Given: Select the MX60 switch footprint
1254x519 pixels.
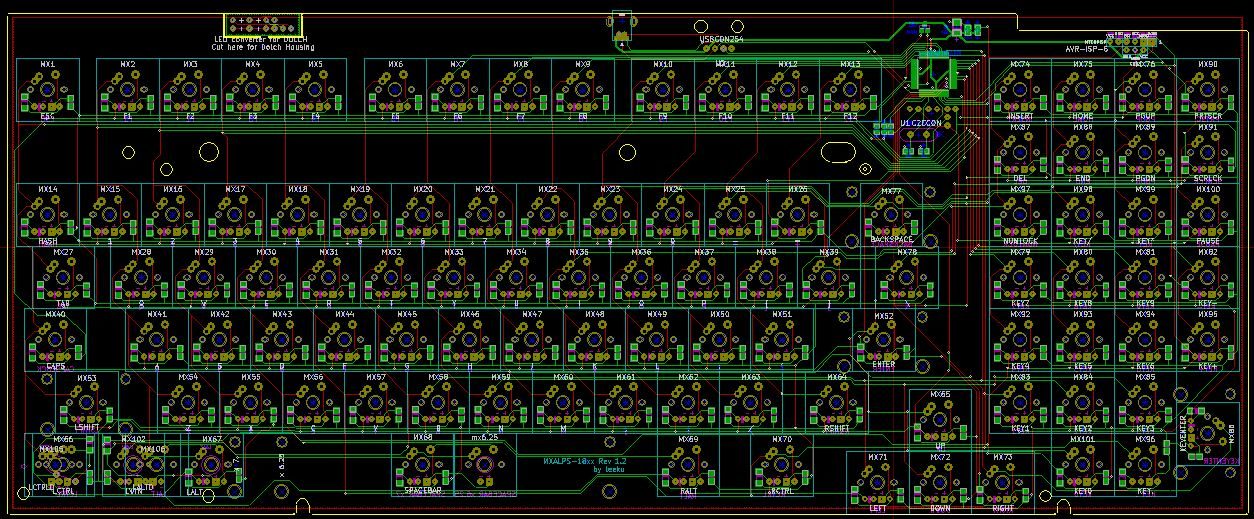Looking at the screenshot, I should click(x=563, y=403).
